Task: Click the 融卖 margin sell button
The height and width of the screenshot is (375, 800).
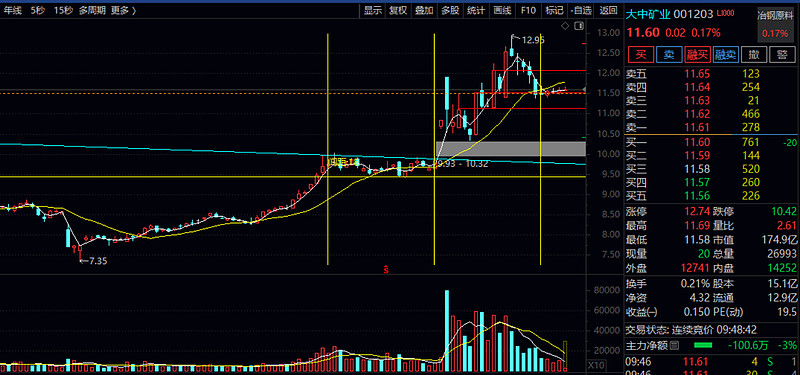Action: pos(726,54)
